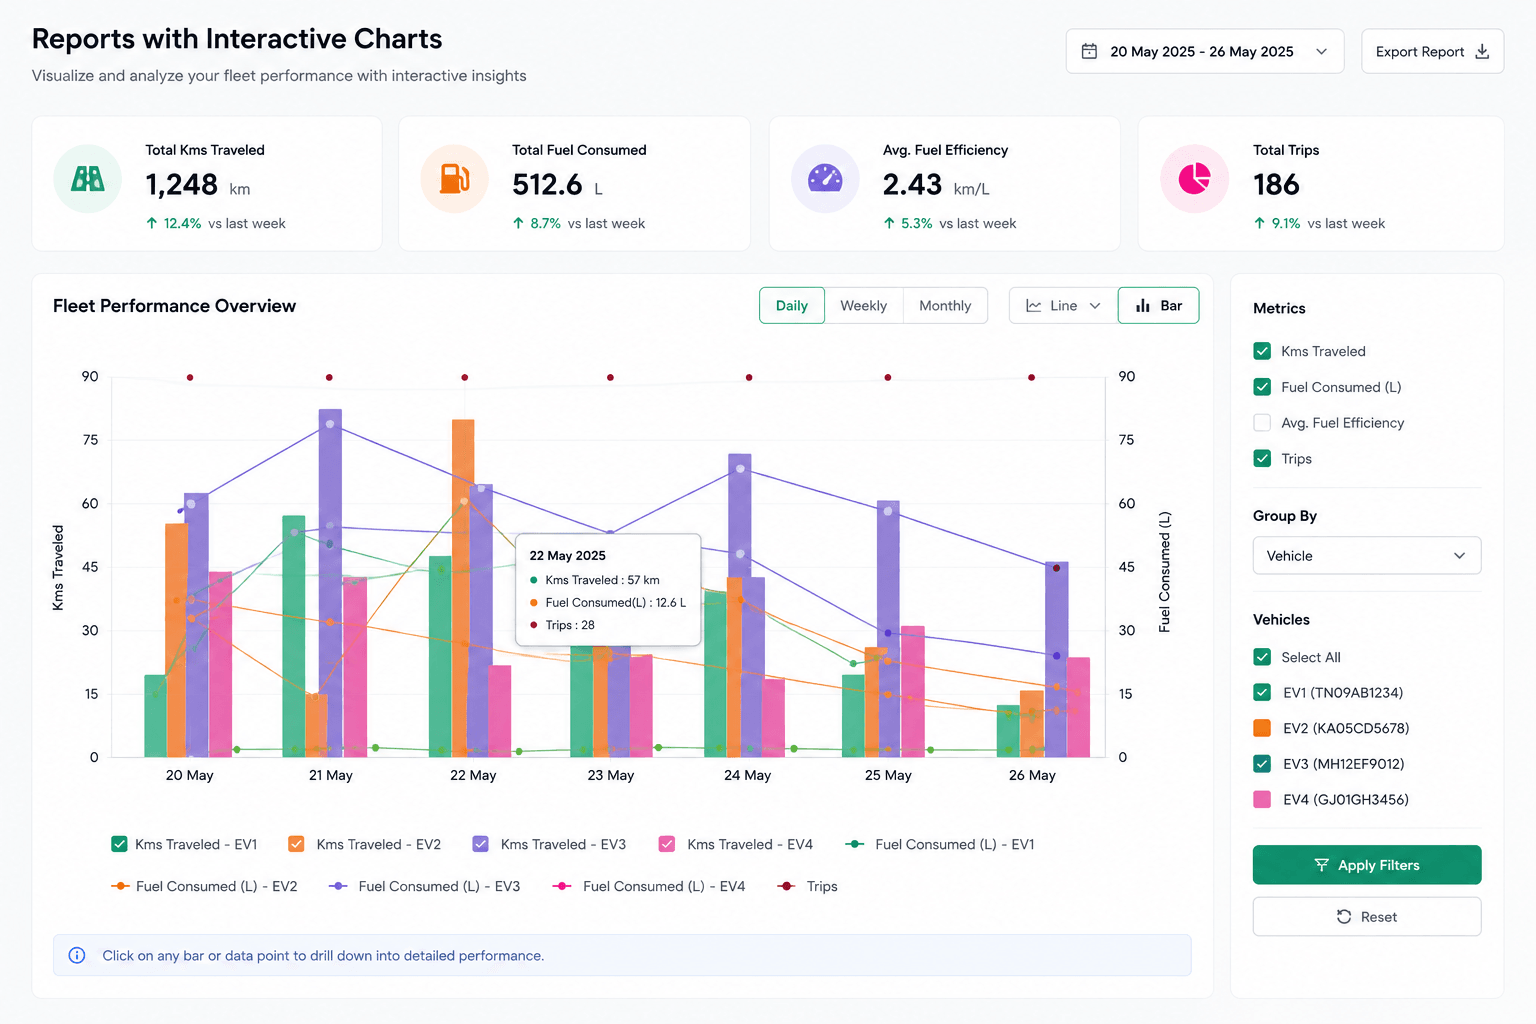Click the "1,248" total kms value
1536x1024 pixels.
(181, 185)
